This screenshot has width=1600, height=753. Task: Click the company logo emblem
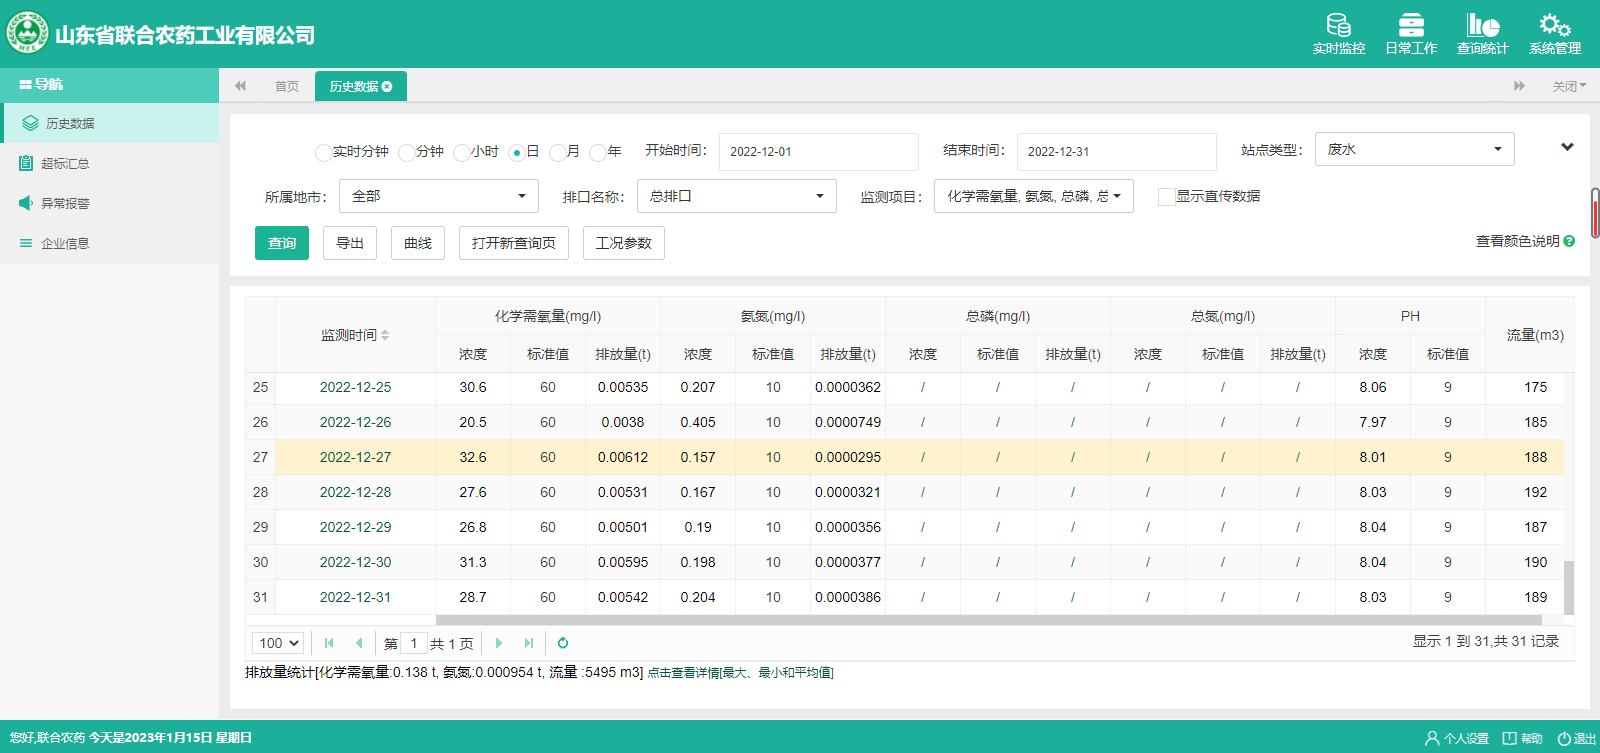[27, 33]
